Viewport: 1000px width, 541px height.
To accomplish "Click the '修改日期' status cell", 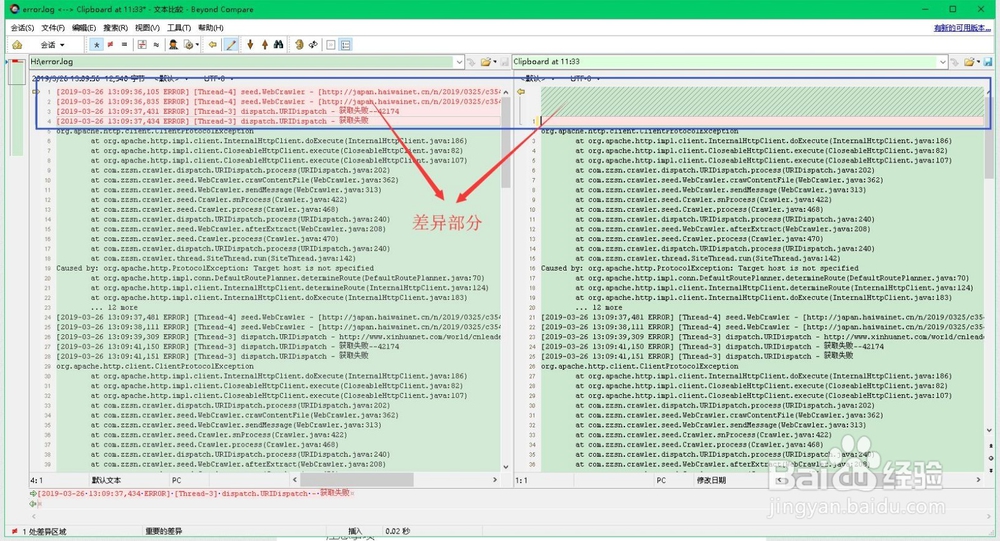I will [x=711, y=480].
